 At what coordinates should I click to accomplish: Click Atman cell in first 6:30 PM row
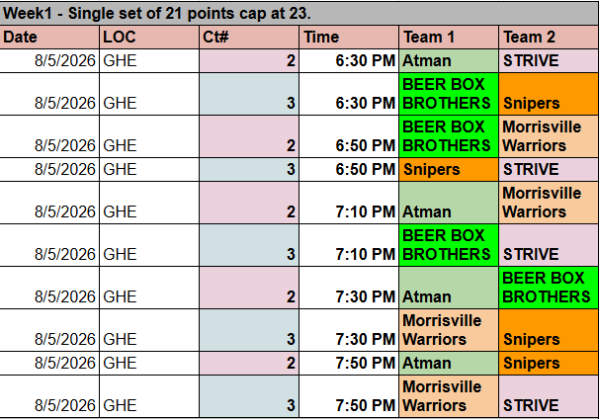[448, 61]
